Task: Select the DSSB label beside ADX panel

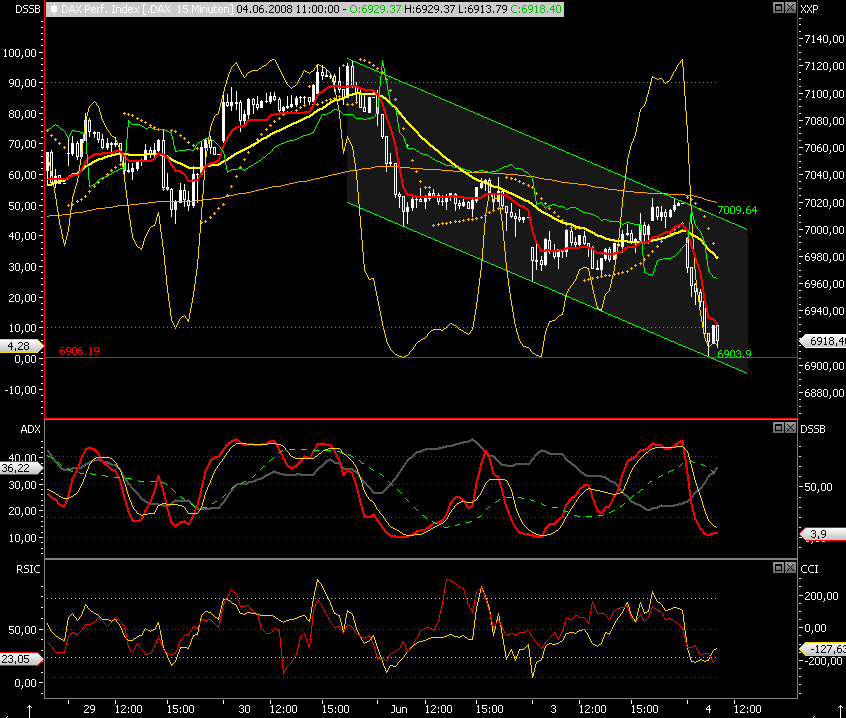Action: point(813,429)
